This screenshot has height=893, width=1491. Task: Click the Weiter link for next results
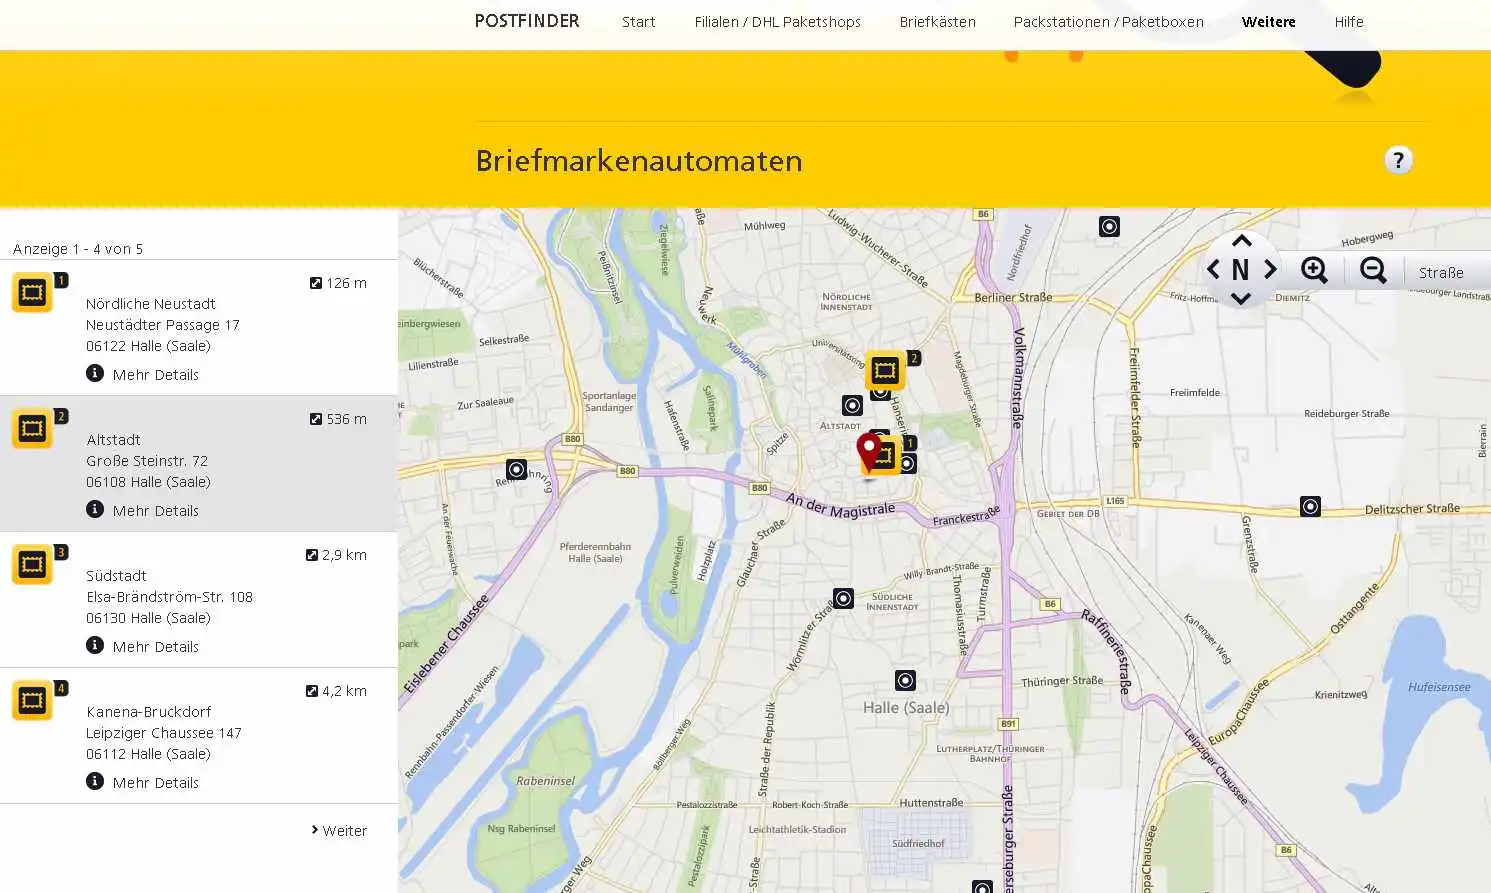(x=340, y=830)
